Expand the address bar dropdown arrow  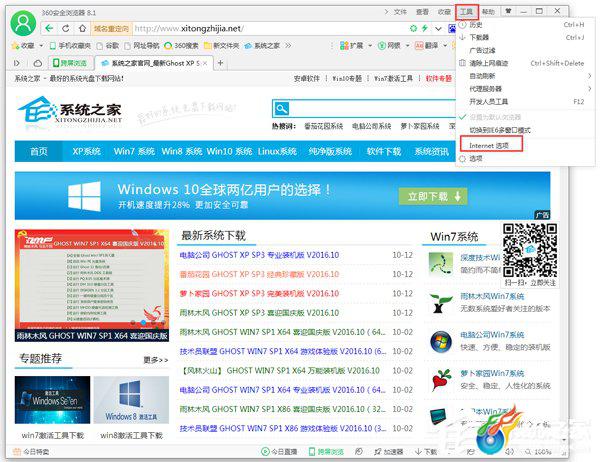[x=439, y=28]
